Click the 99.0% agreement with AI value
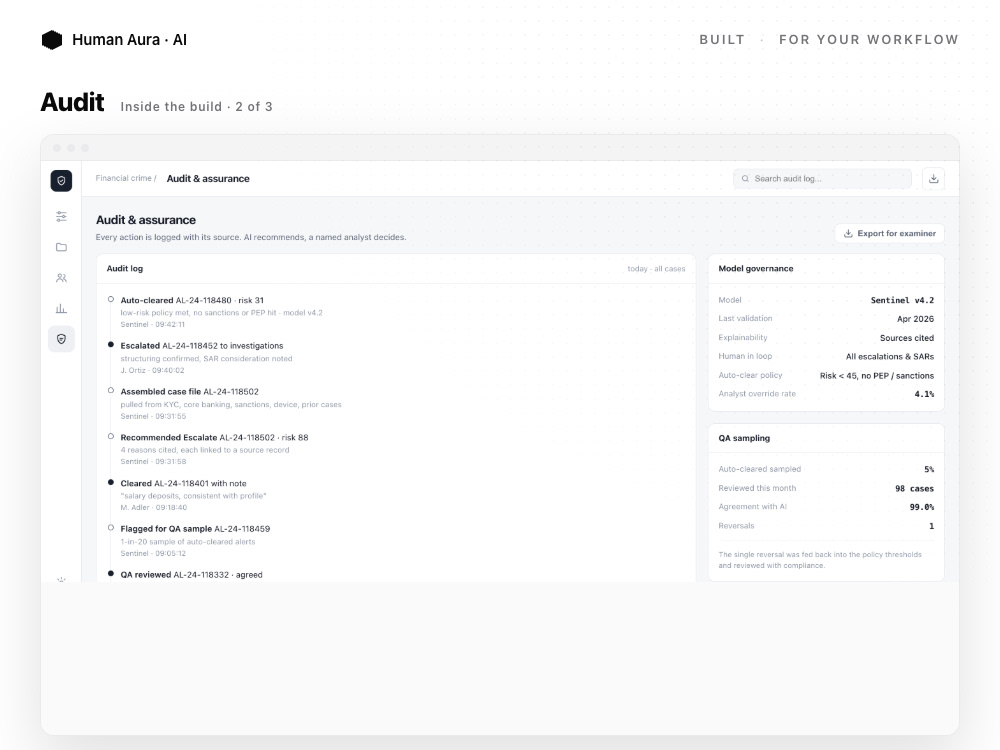The width and height of the screenshot is (1000, 750). (922, 507)
